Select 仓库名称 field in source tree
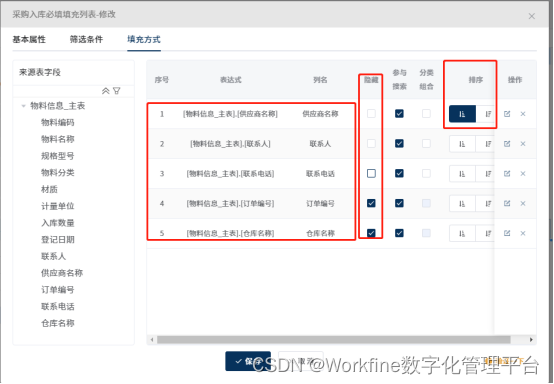Image resolution: width=554 pixels, height=384 pixels. pos(58,323)
